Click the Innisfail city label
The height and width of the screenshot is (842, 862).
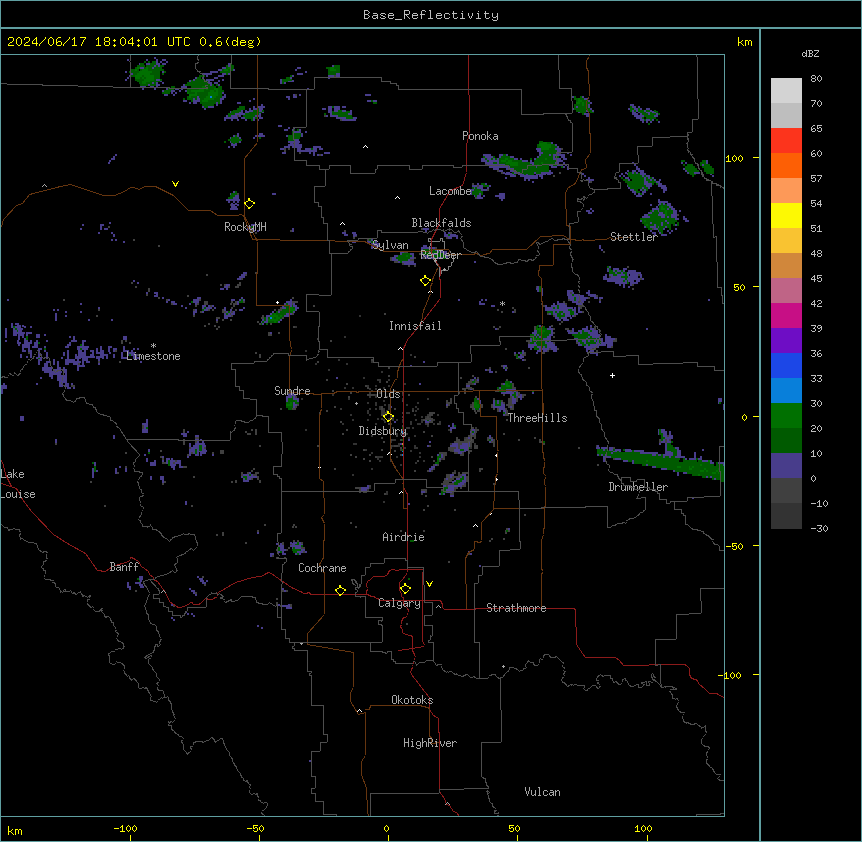pyautogui.click(x=415, y=326)
